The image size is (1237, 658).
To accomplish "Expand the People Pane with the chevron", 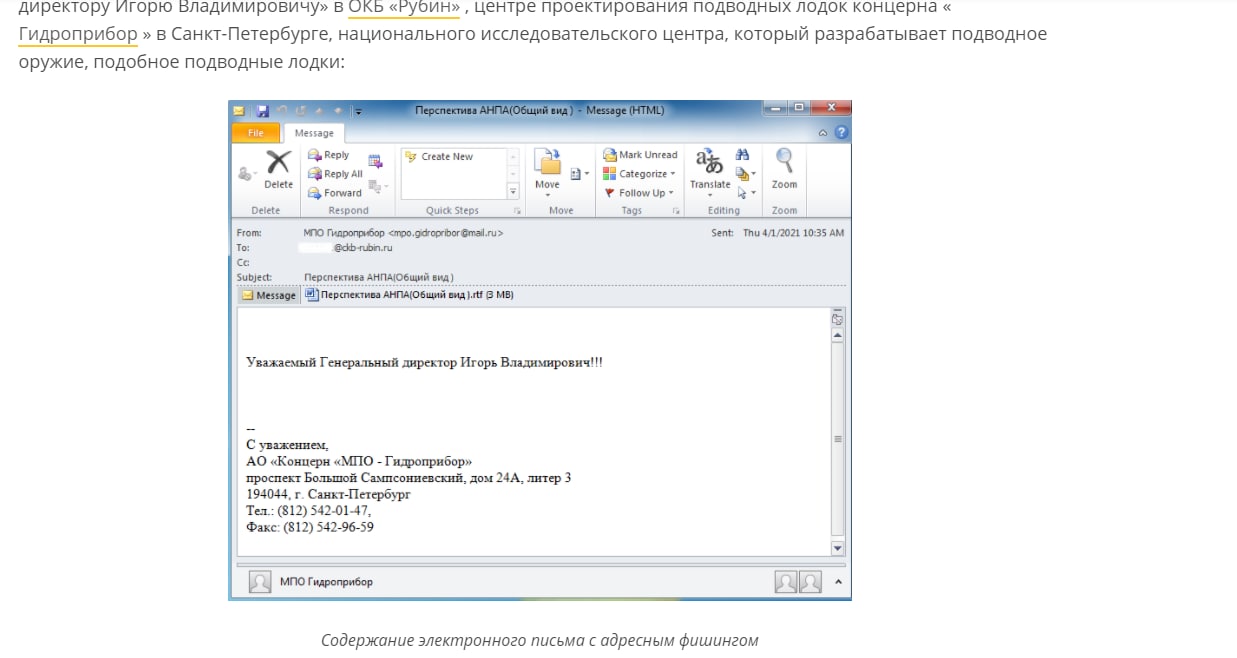I will [838, 582].
